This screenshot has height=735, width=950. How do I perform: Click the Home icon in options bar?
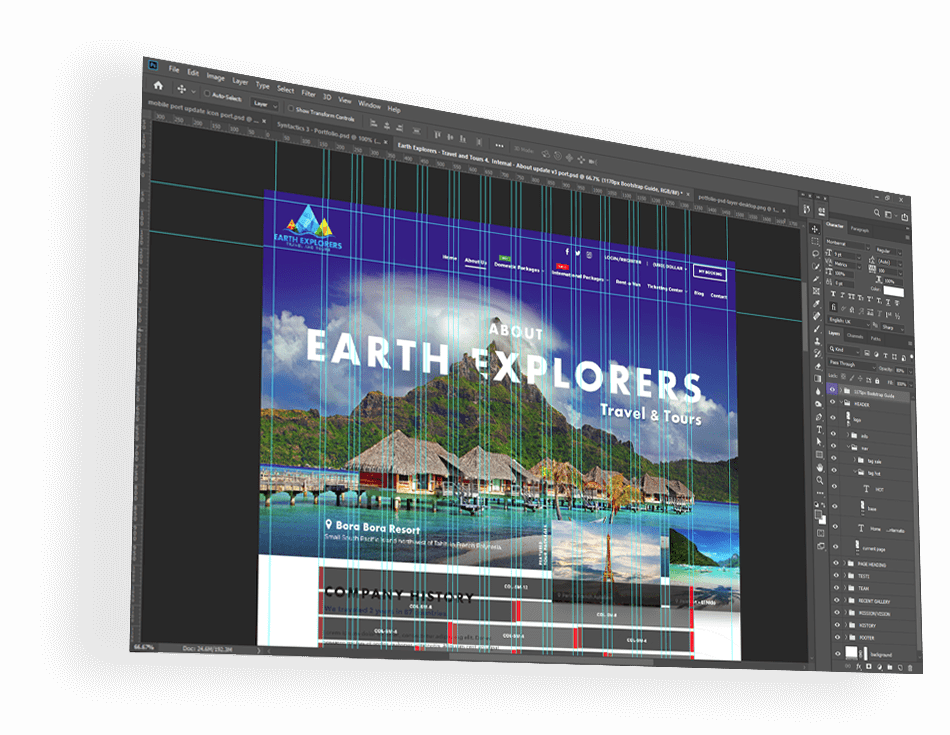158,85
